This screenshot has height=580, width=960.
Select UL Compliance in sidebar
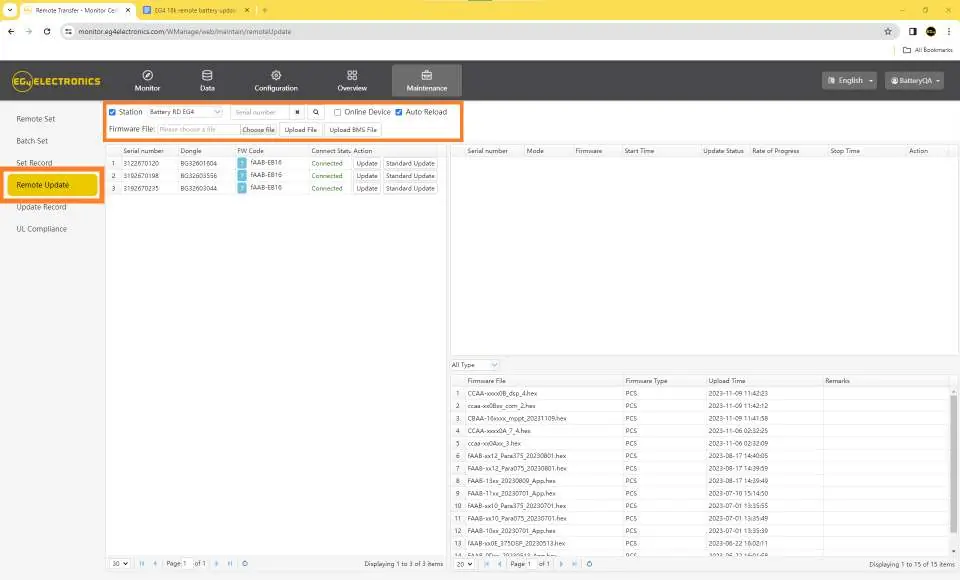pos(42,229)
